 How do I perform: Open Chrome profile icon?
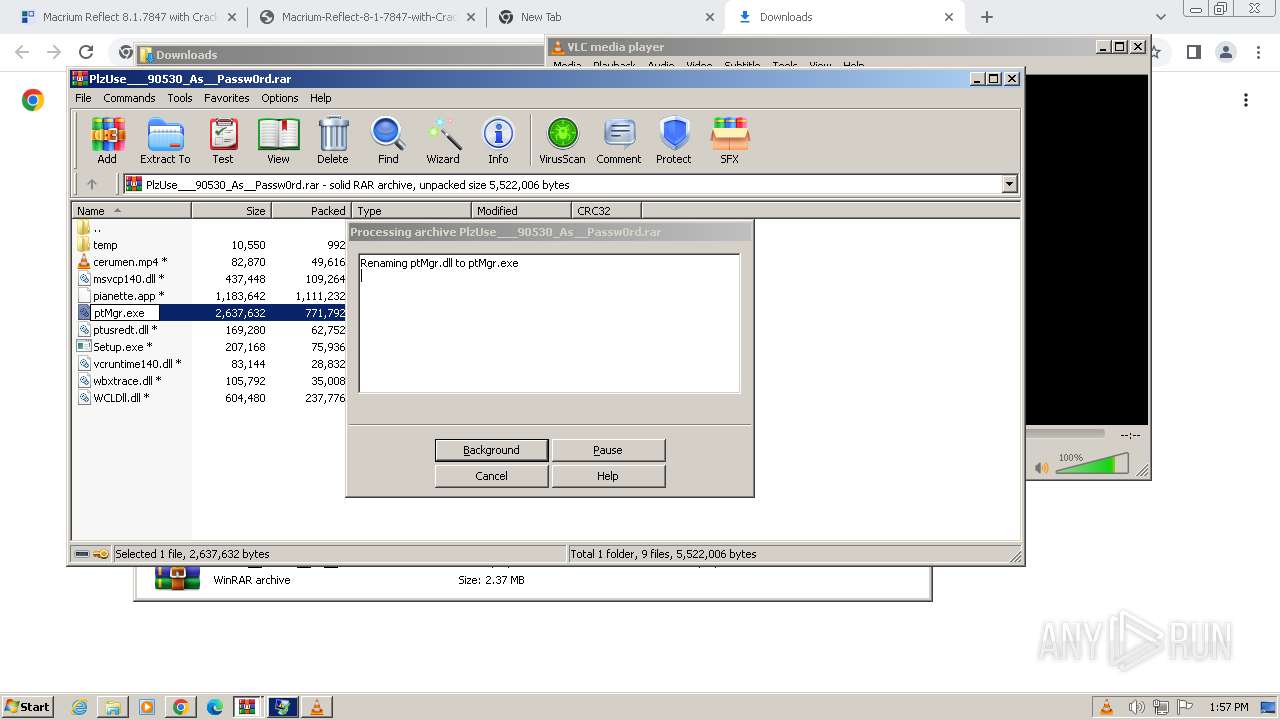click(x=1226, y=52)
